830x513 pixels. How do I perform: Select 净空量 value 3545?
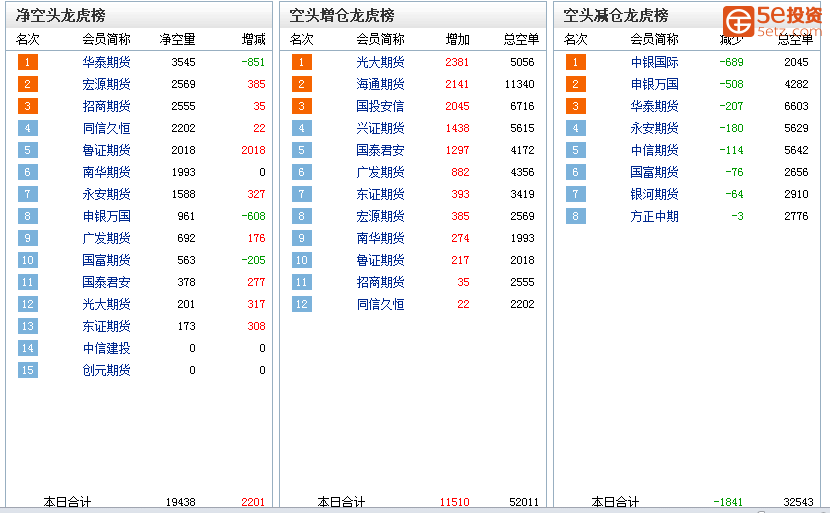coord(183,62)
